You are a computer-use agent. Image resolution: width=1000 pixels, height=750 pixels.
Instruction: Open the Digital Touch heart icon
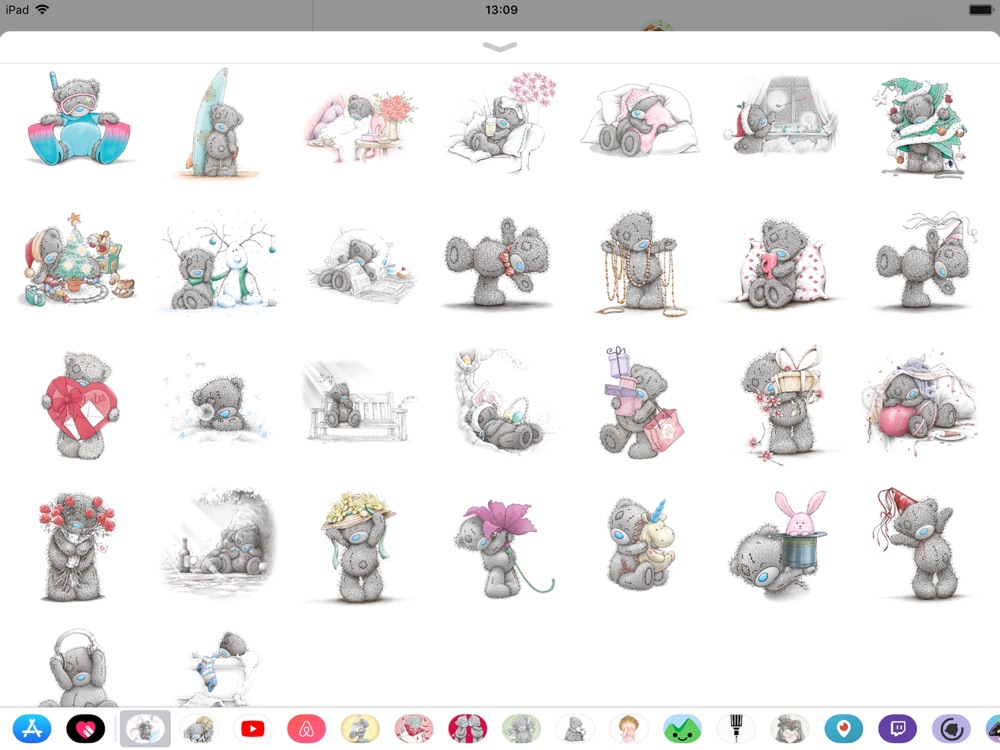pyautogui.click(x=85, y=728)
